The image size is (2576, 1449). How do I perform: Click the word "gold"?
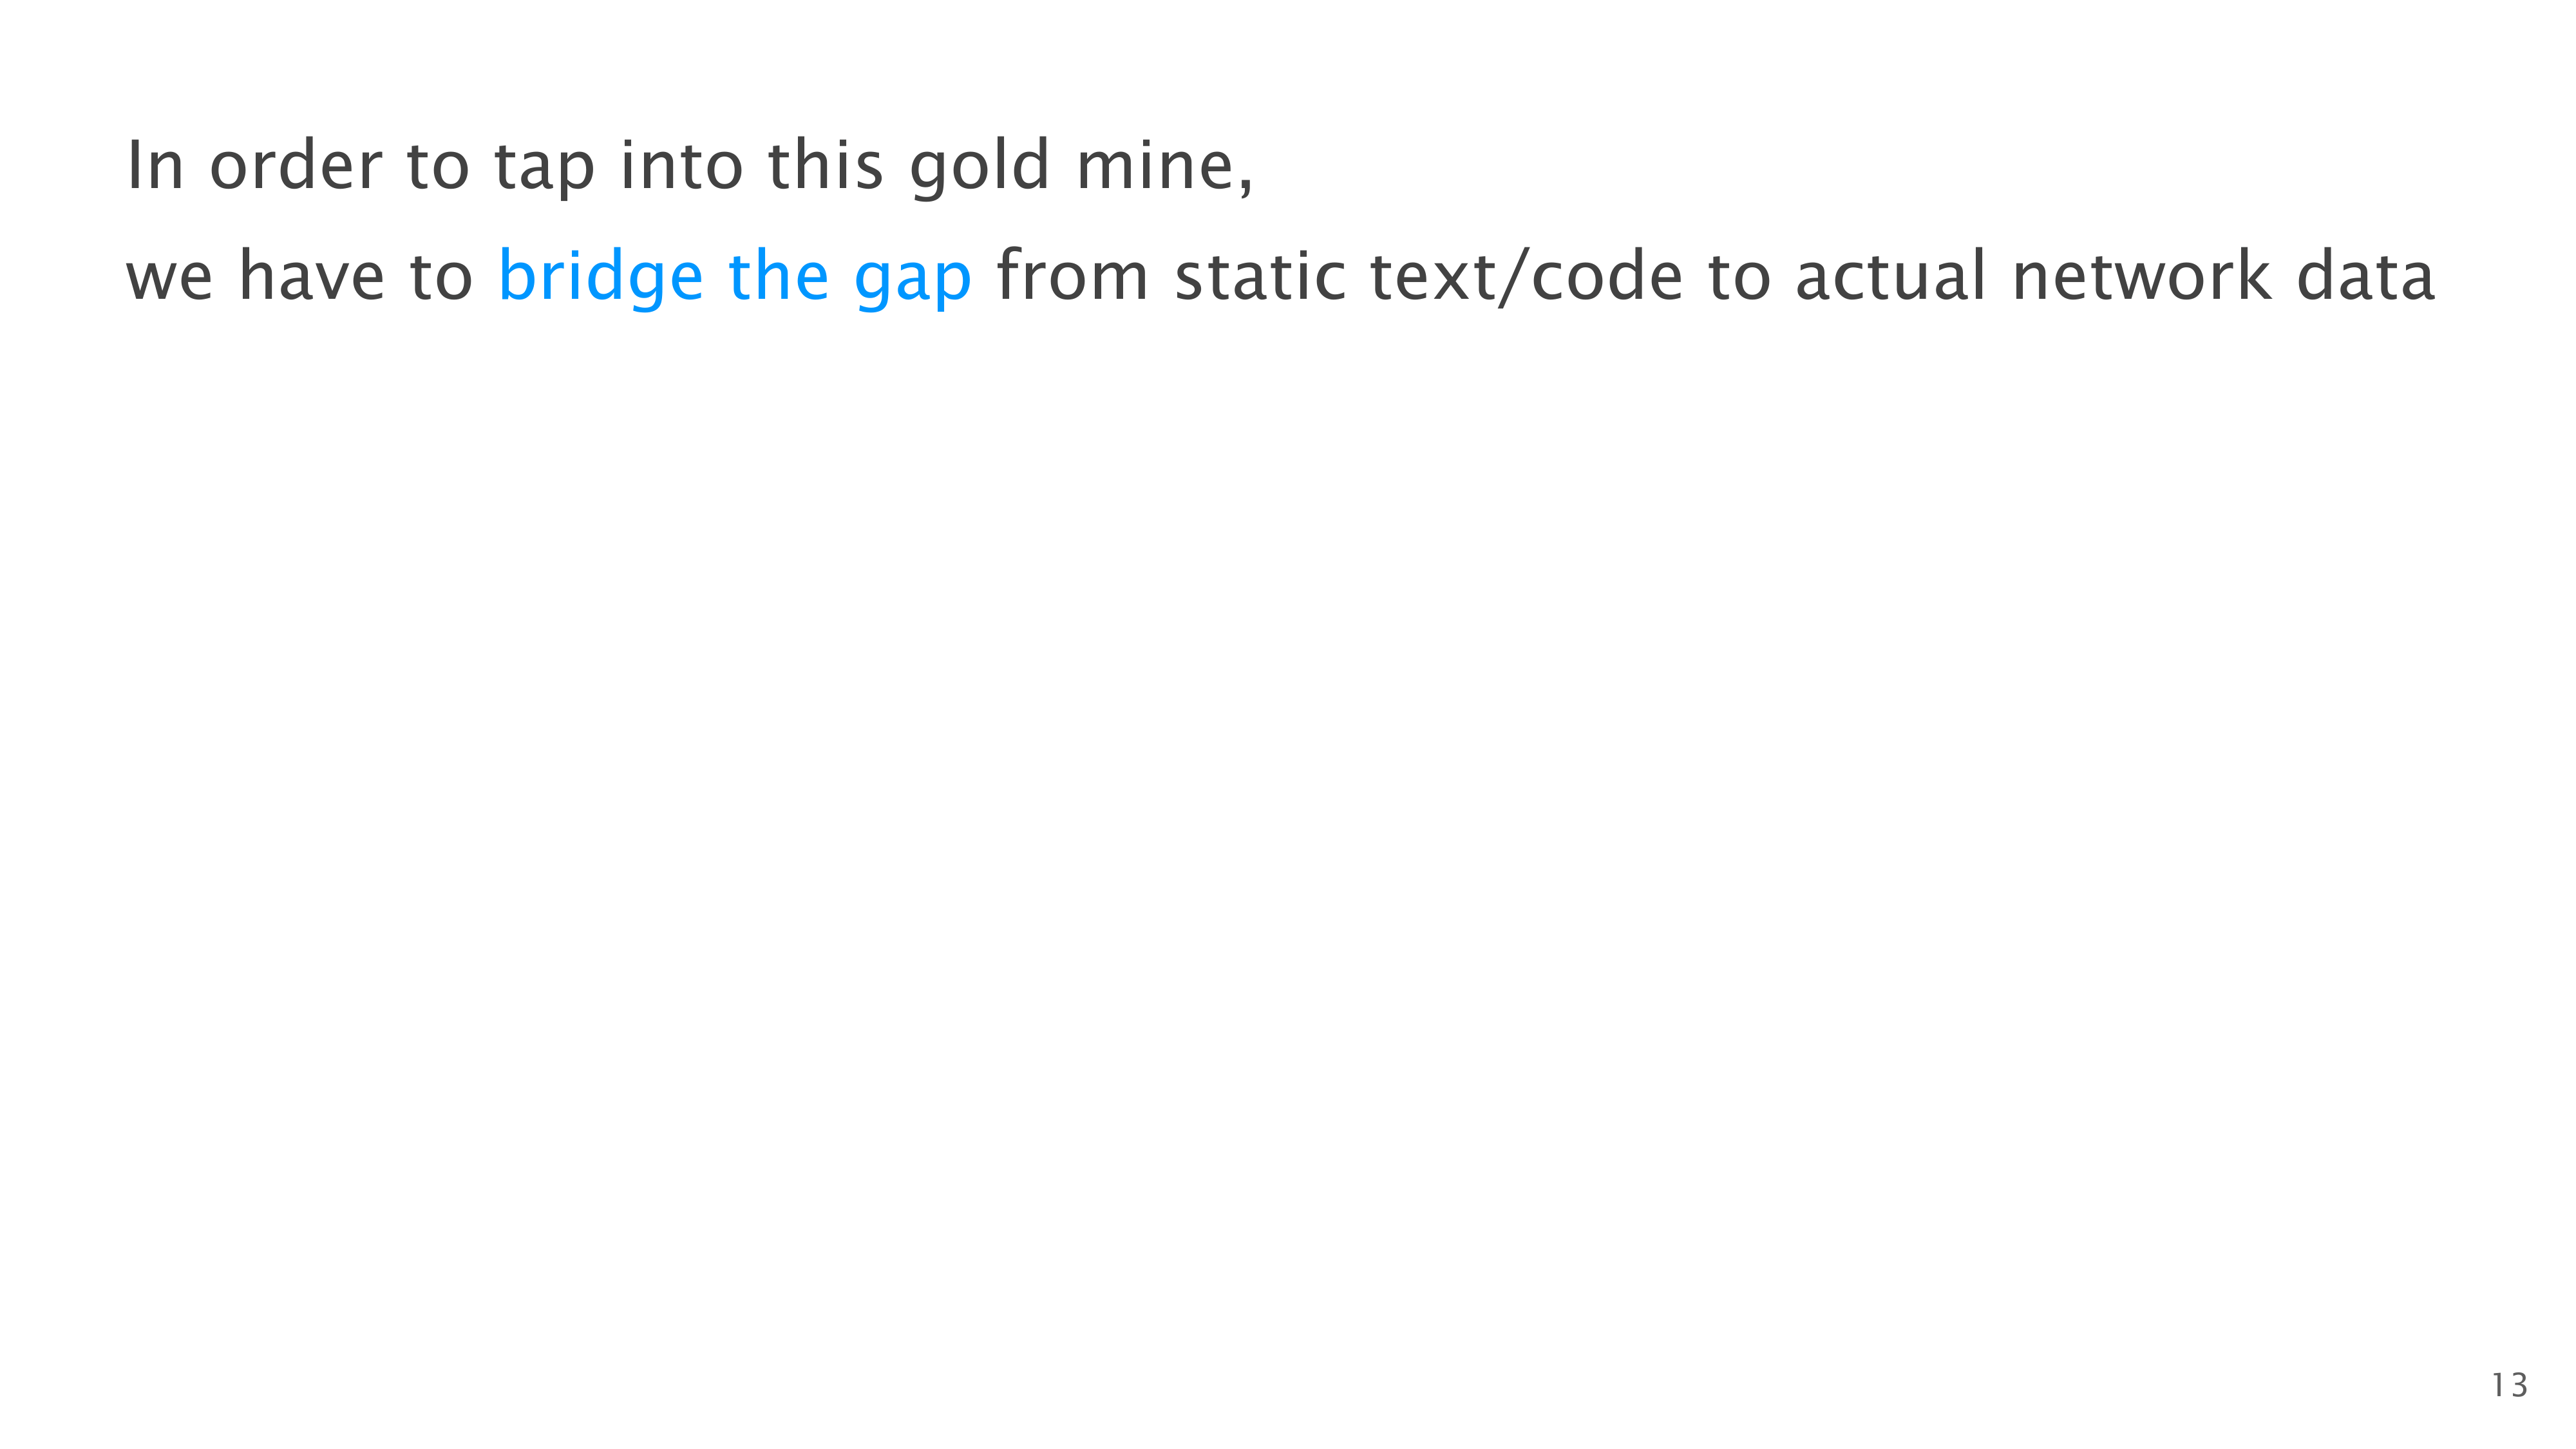979,167
